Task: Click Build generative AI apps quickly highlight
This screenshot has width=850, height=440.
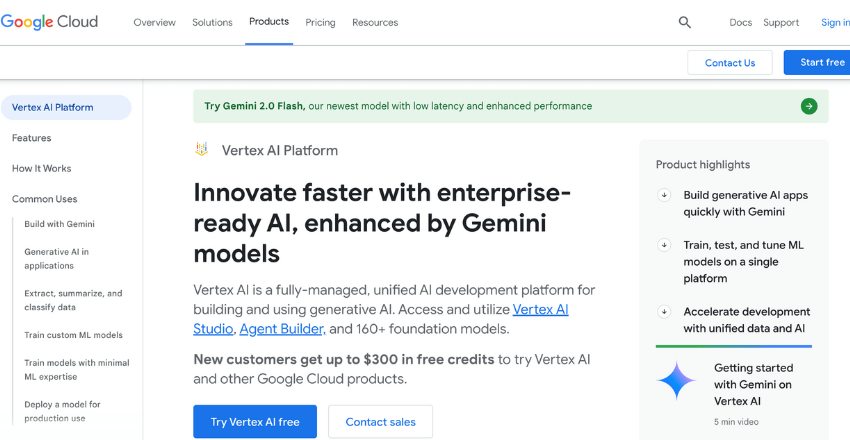Action: pyautogui.click(x=745, y=203)
